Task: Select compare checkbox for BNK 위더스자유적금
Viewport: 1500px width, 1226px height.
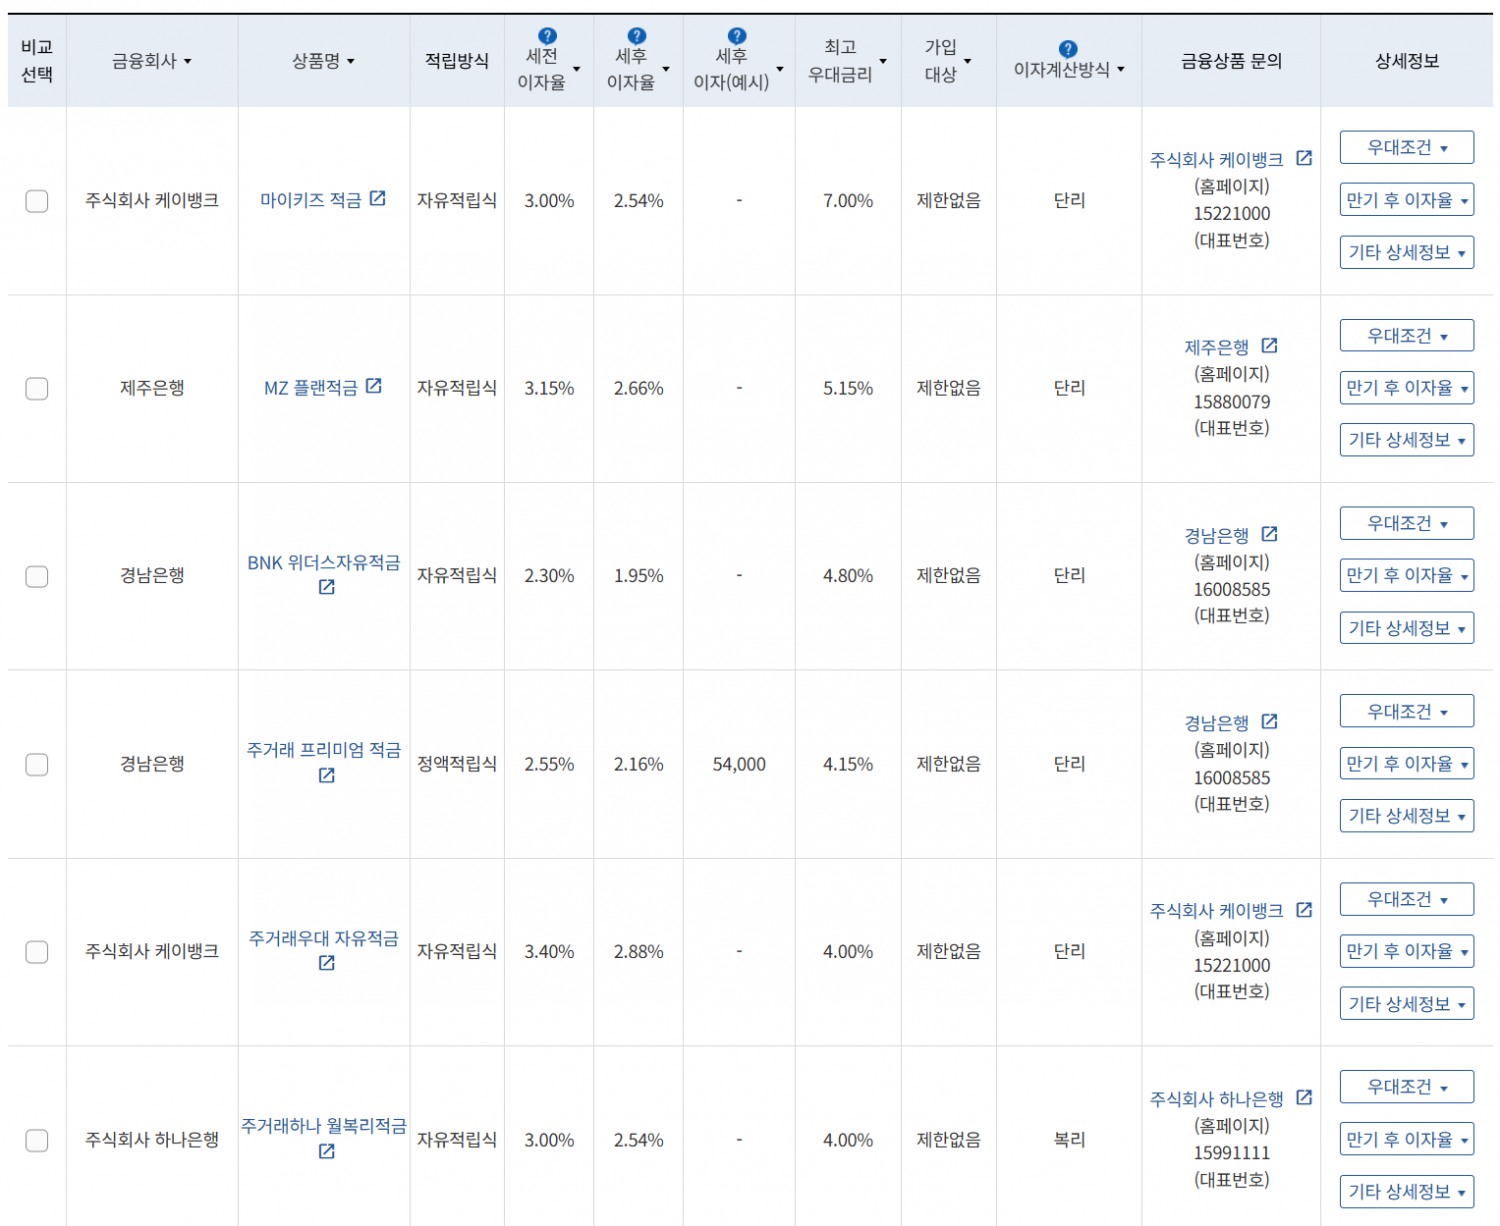Action: click(37, 576)
